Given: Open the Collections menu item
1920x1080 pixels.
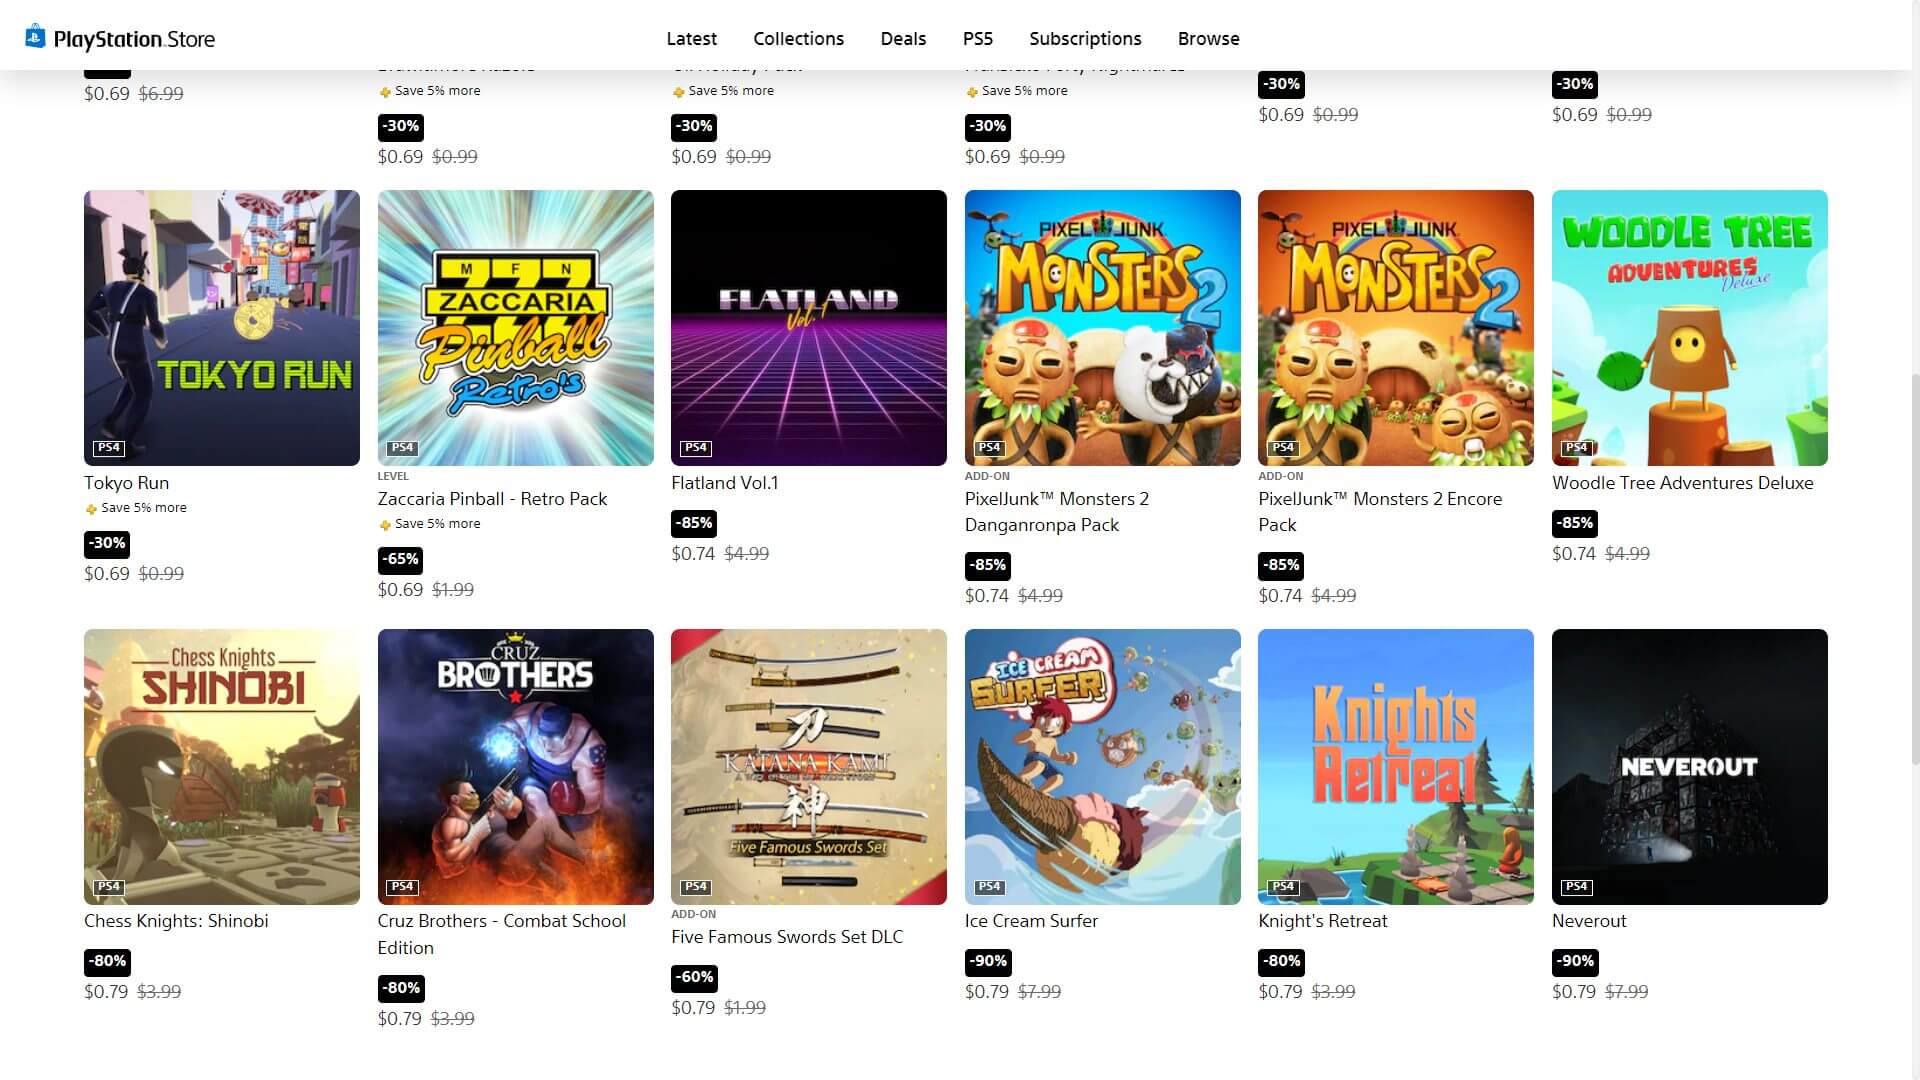Looking at the screenshot, I should click(799, 38).
